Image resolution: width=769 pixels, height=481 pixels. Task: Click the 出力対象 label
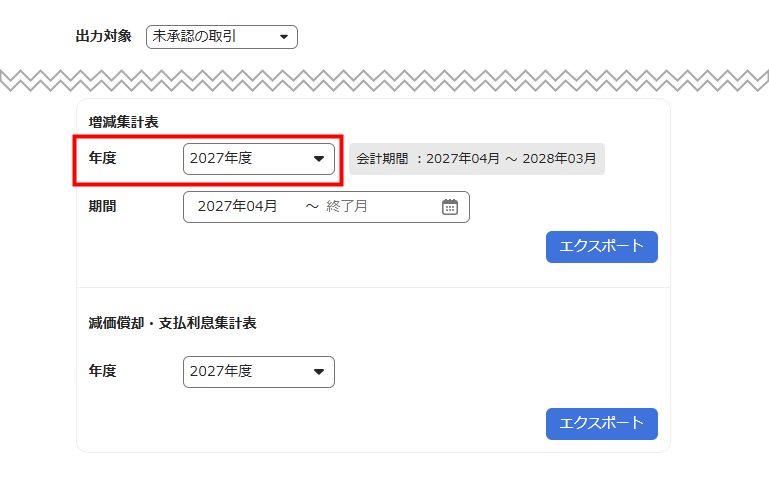pyautogui.click(x=103, y=37)
